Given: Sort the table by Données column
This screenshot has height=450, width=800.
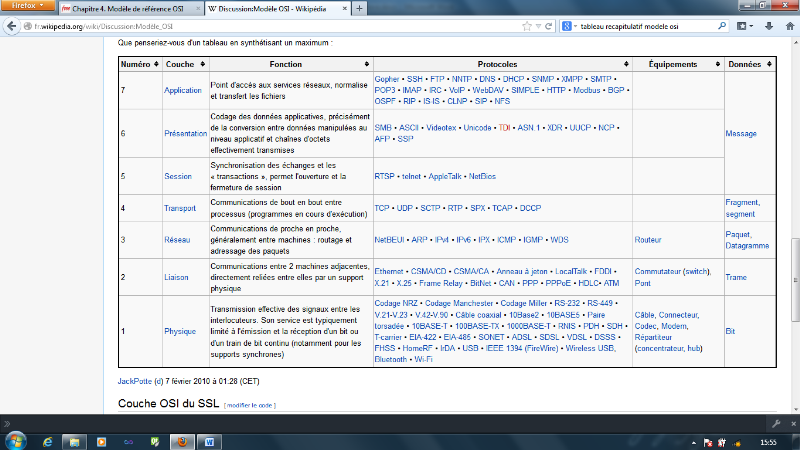Looking at the screenshot, I should point(769,64).
